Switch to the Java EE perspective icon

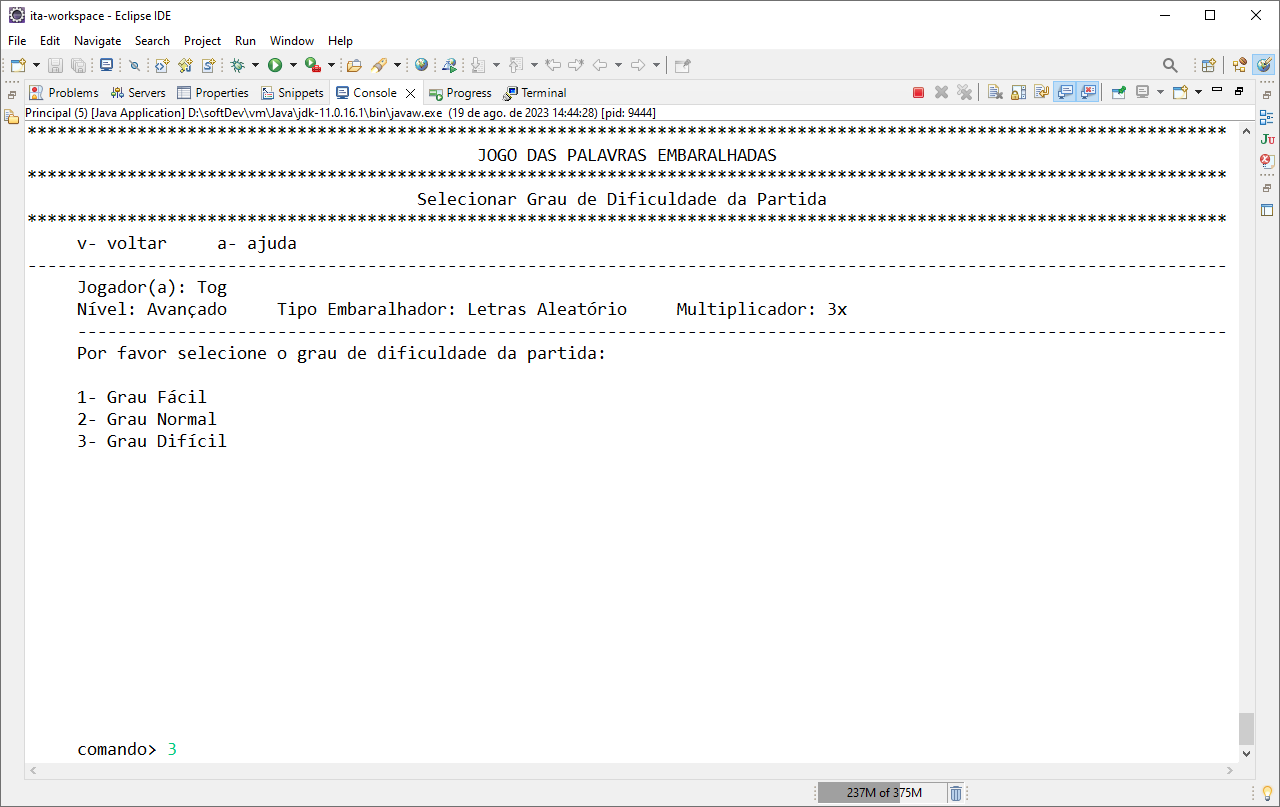pos(1240,65)
